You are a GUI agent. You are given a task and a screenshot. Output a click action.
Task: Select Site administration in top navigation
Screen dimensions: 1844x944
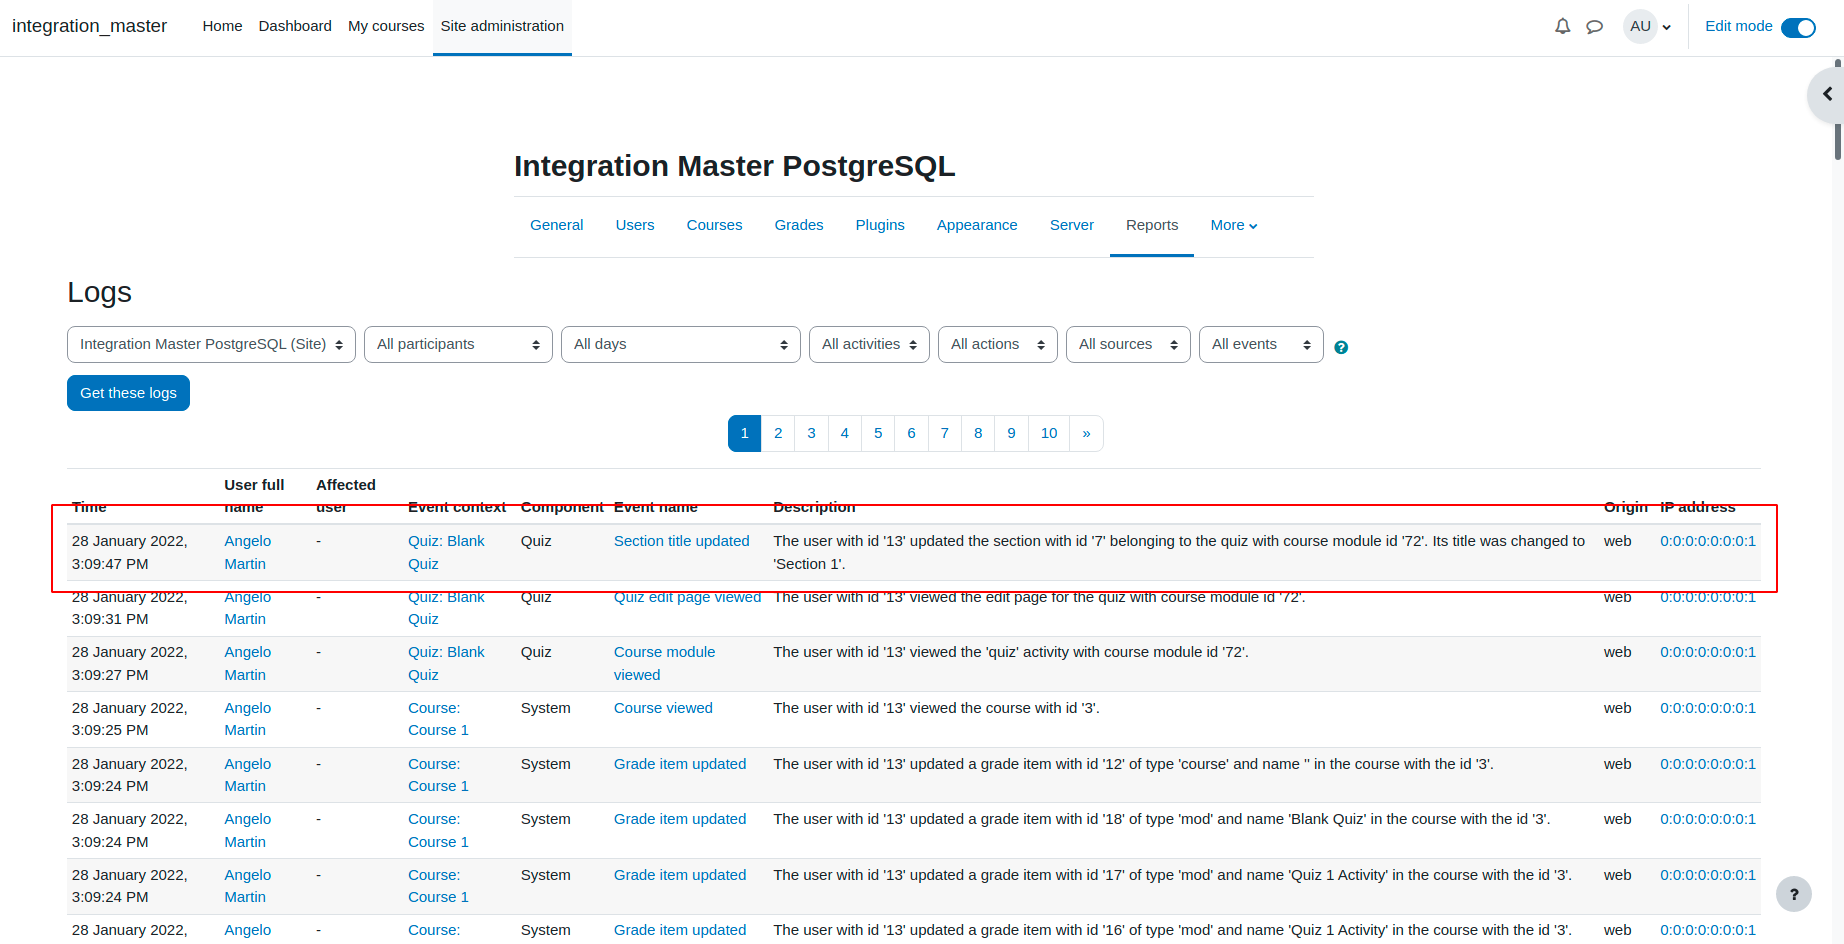pyautogui.click(x=502, y=26)
